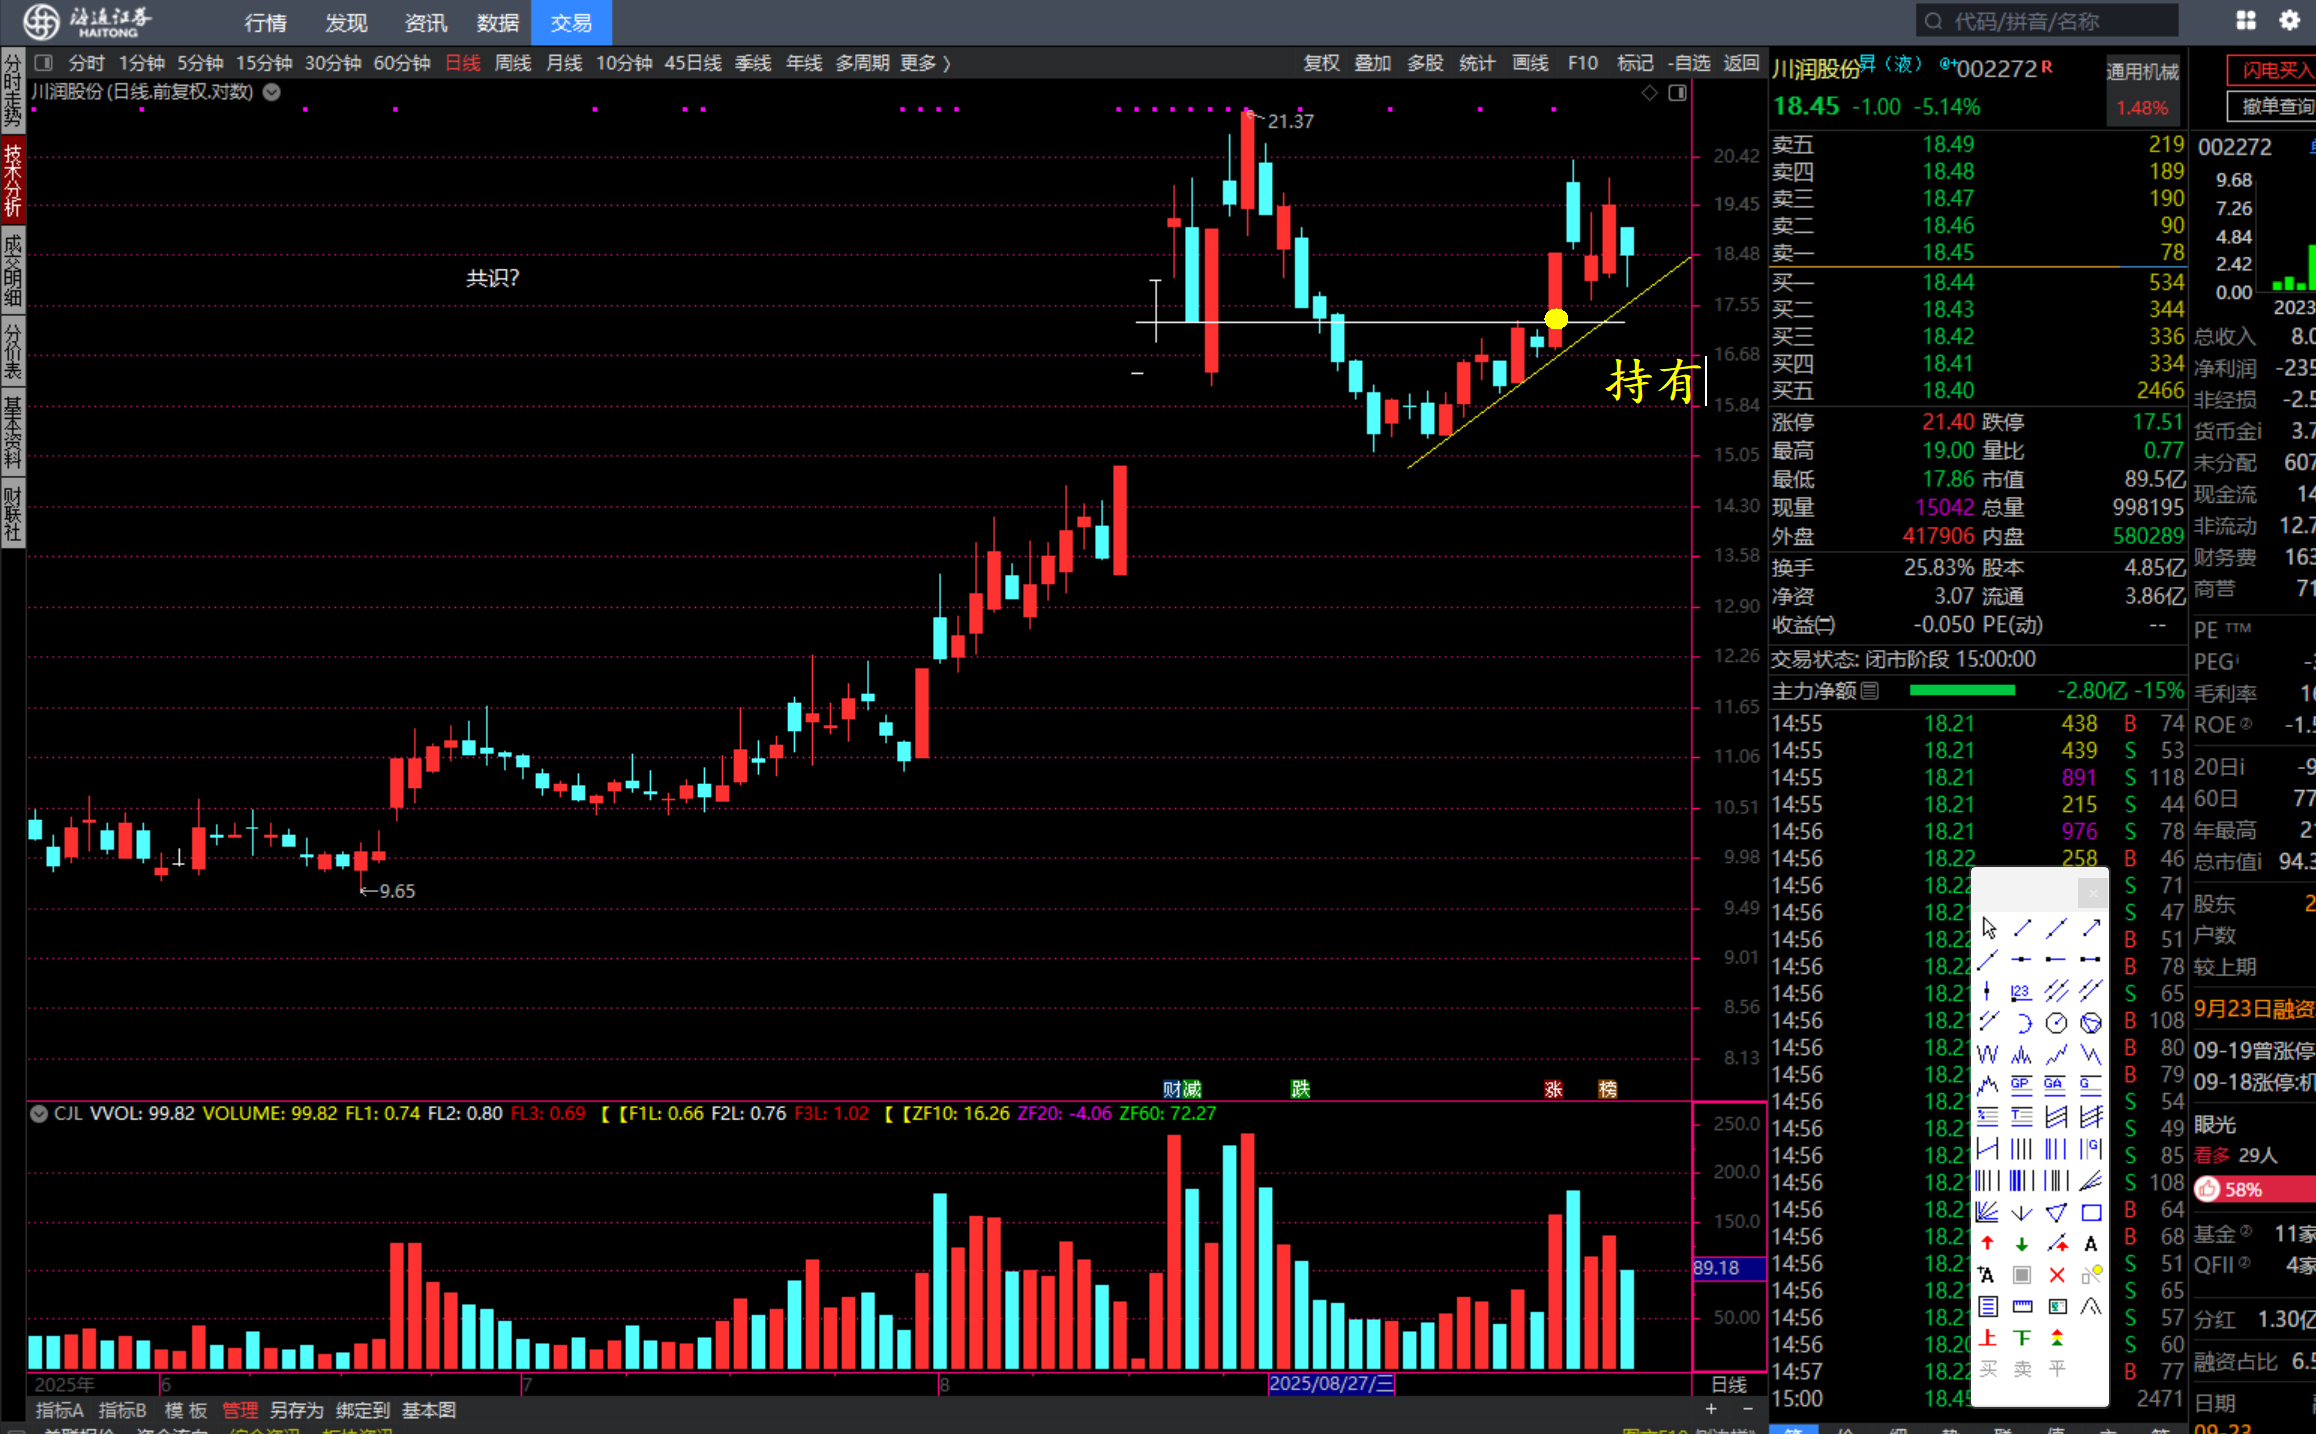Pick the line segment drawing tool
This screenshot has width=2316, height=1434.
point(2022,927)
